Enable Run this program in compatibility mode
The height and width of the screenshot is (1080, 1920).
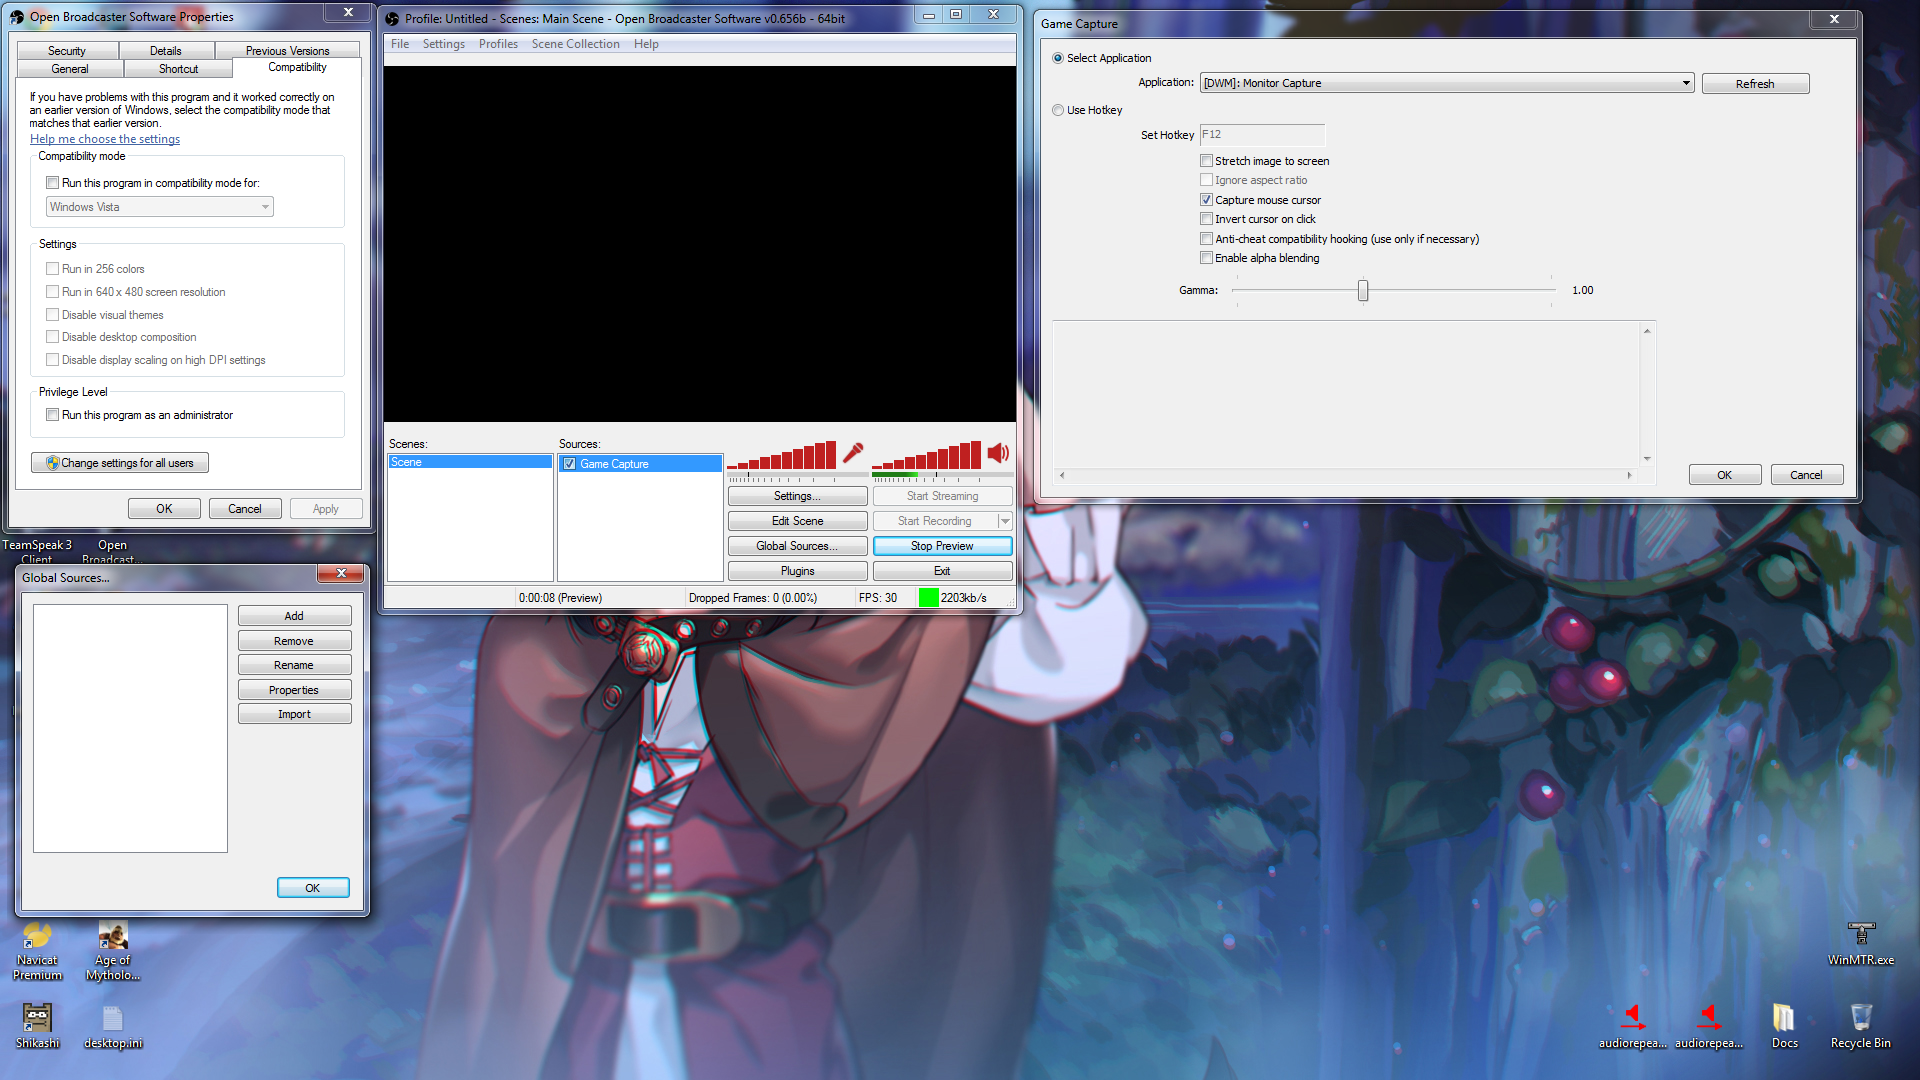pyautogui.click(x=52, y=183)
